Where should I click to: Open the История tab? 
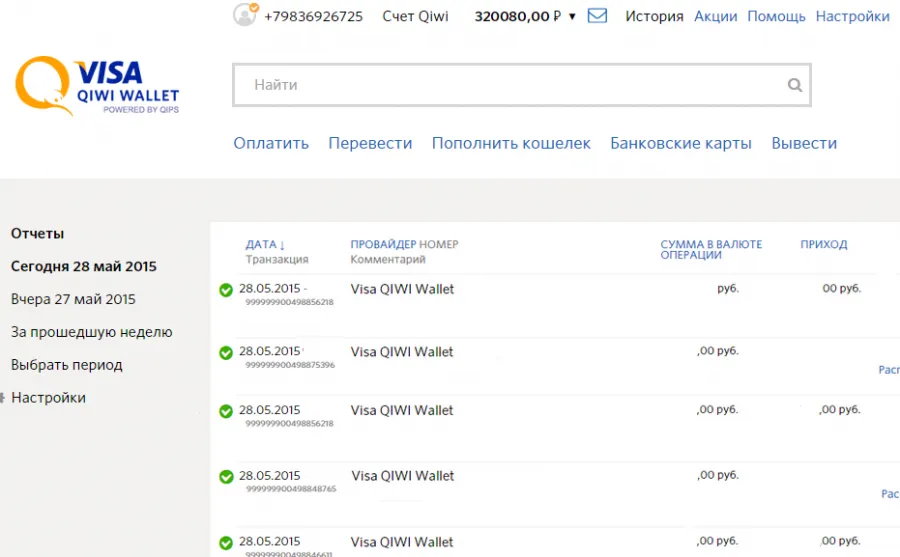[654, 16]
